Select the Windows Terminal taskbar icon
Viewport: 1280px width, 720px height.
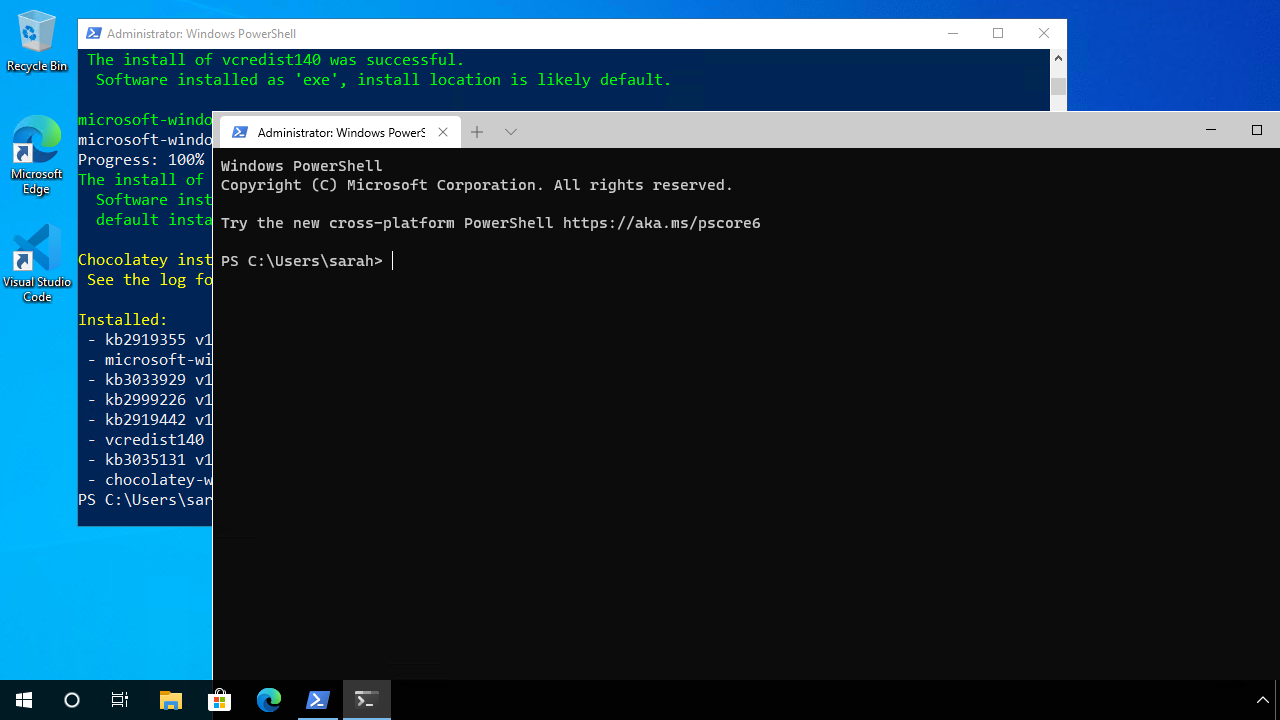pyautogui.click(x=366, y=699)
